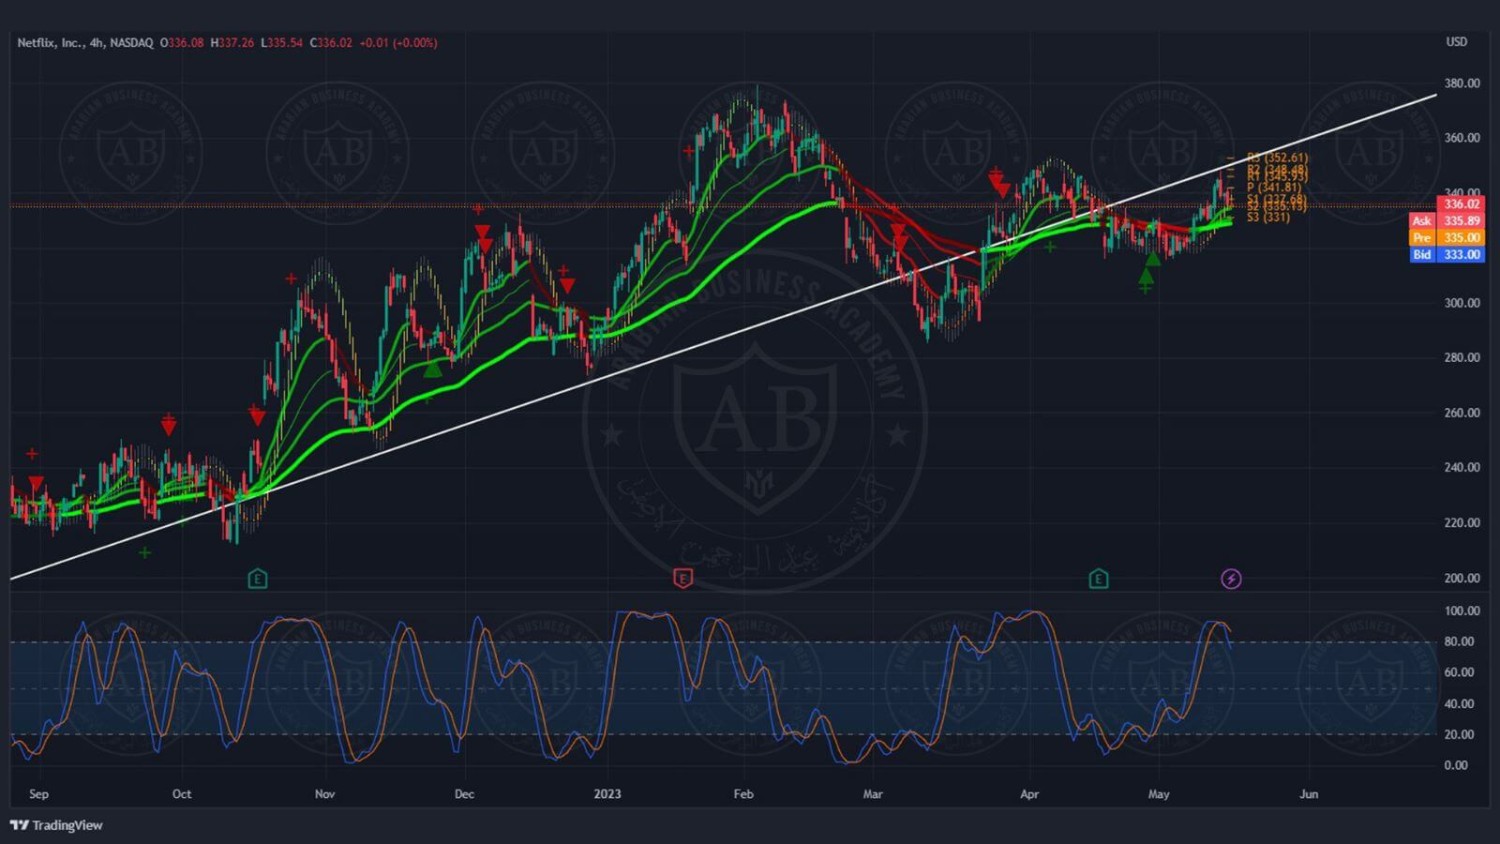
Task: Click the 2023 label on time axis
Action: 607,794
